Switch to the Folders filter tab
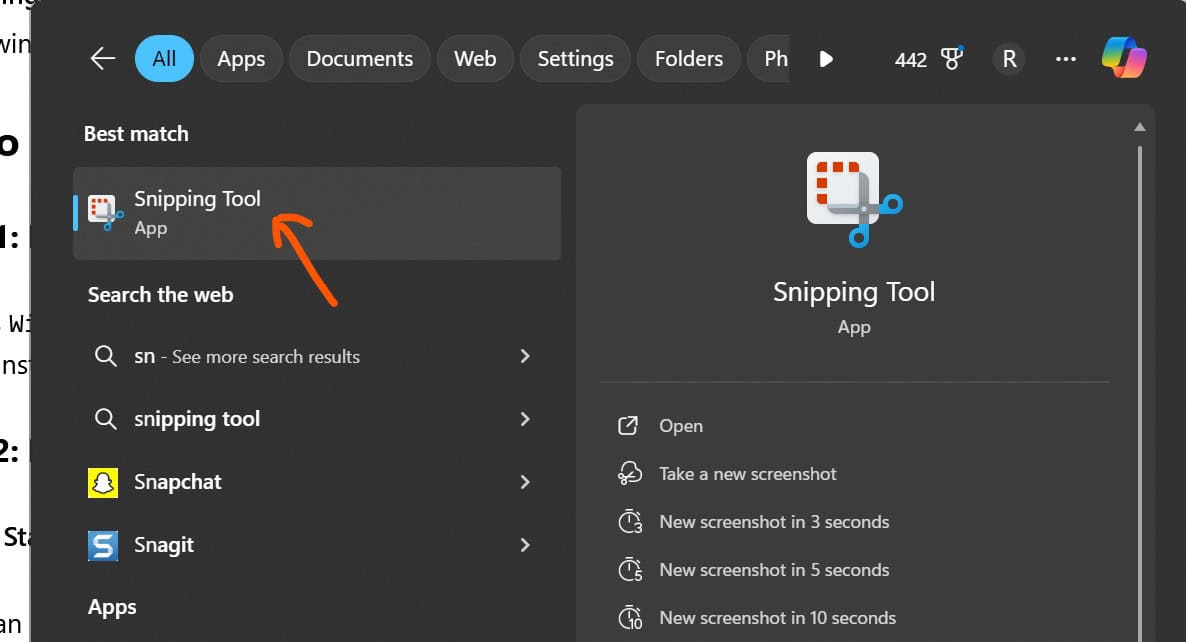Screen dimensions: 1186x642 tap(688, 58)
